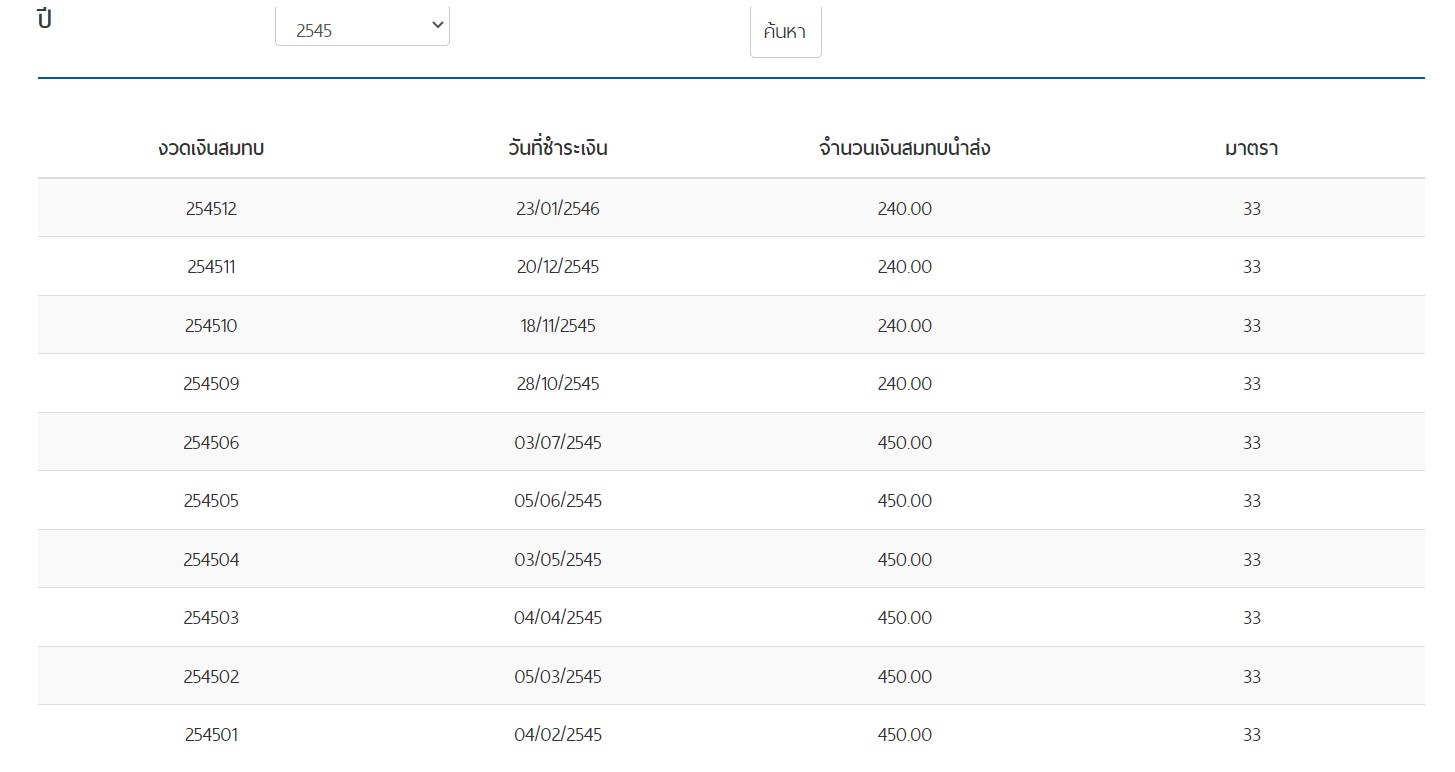Select the period 254502 cell
Viewport: 1455px width, 772px height.
211,677
